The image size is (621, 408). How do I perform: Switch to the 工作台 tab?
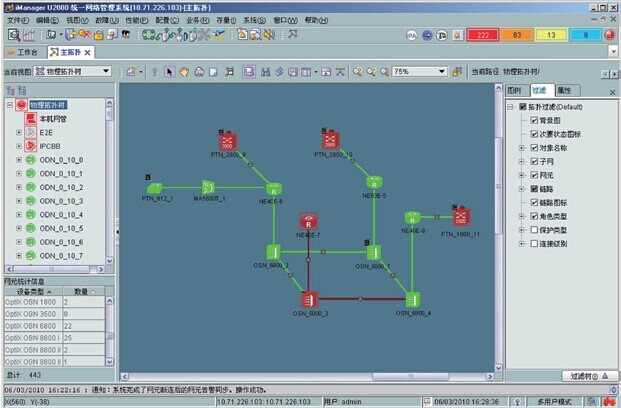[22, 52]
